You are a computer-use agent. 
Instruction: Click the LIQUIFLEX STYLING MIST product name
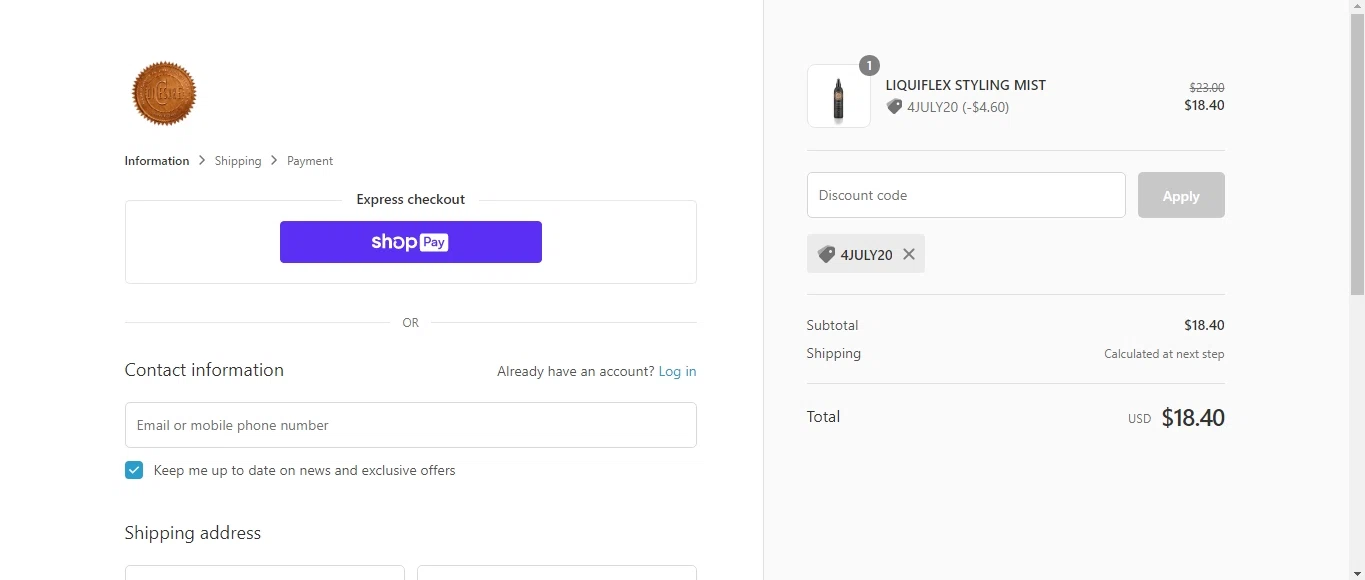[x=966, y=85]
